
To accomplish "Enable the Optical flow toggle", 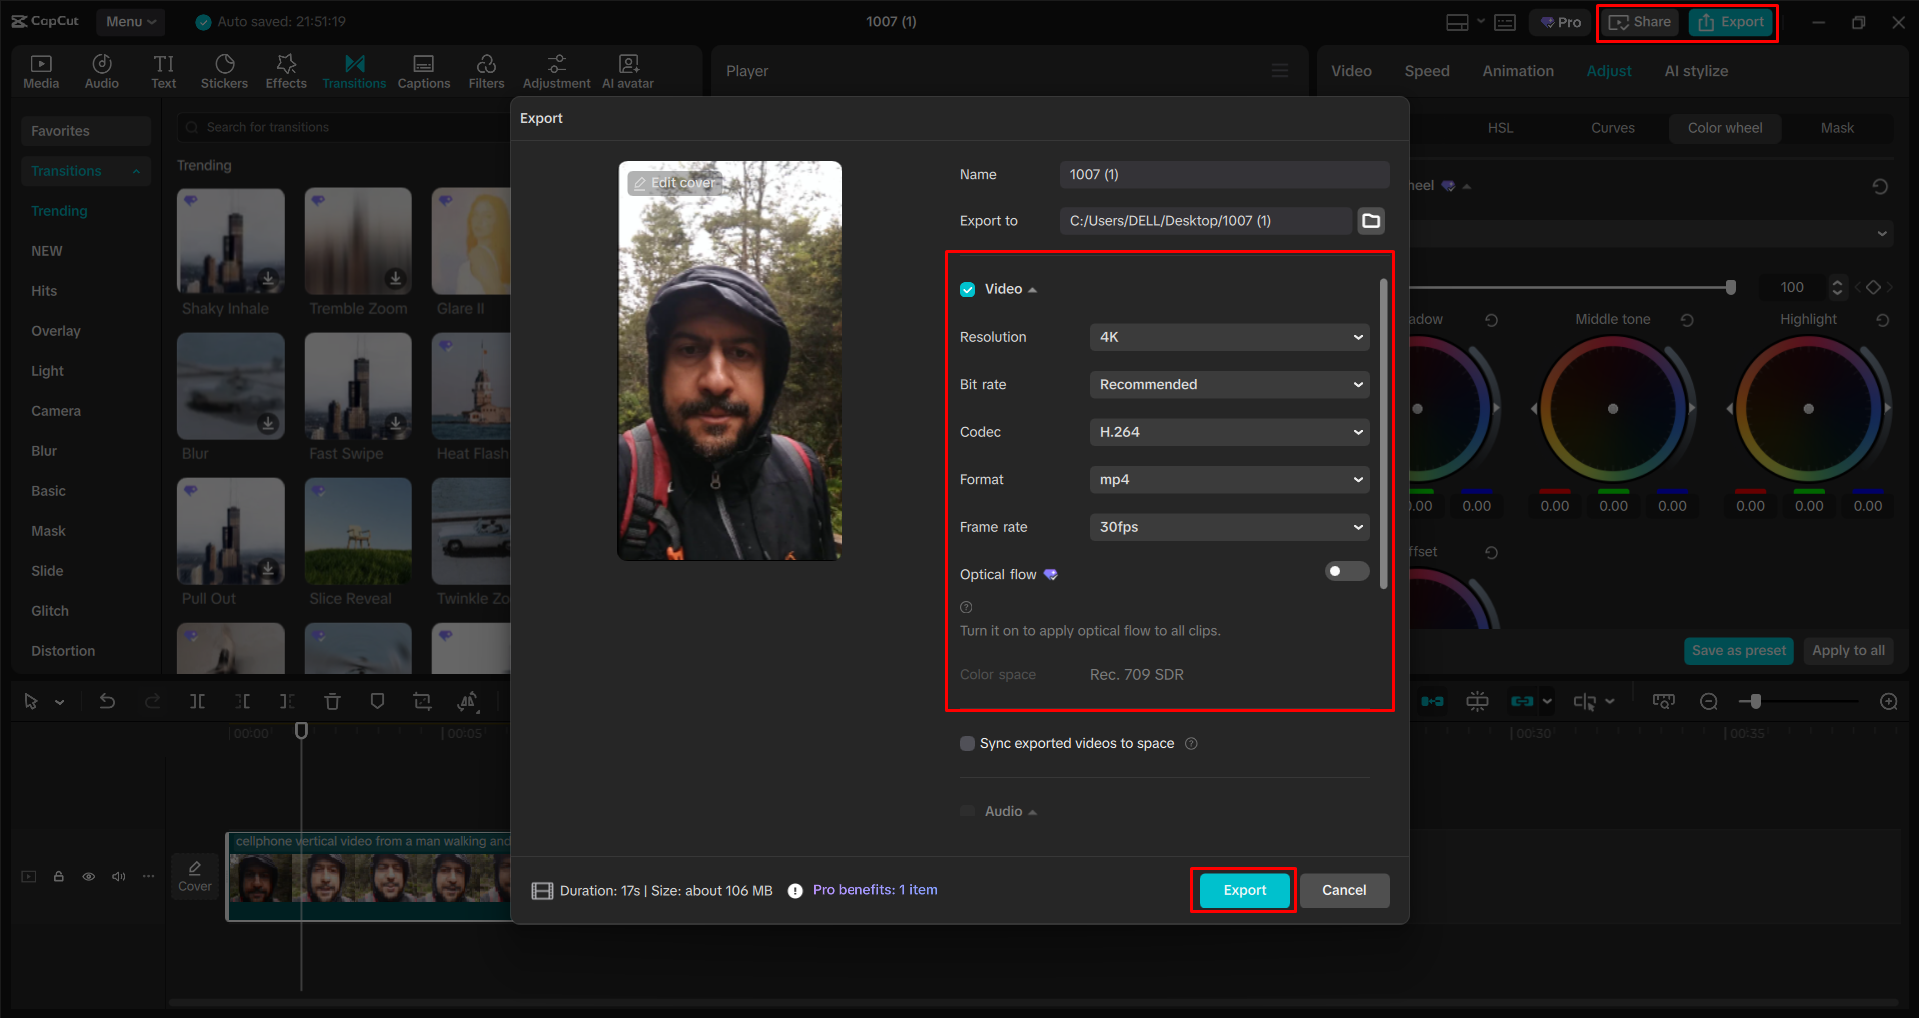I will pyautogui.click(x=1346, y=571).
